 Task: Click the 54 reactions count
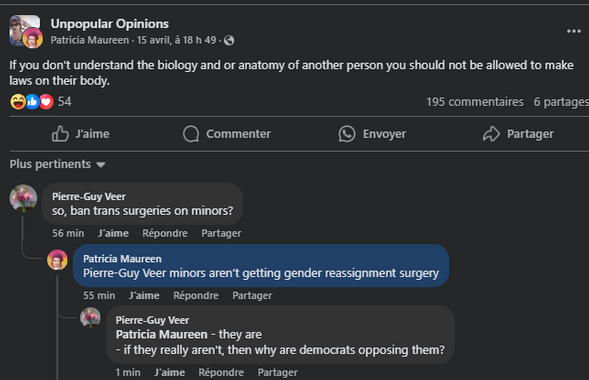click(64, 102)
